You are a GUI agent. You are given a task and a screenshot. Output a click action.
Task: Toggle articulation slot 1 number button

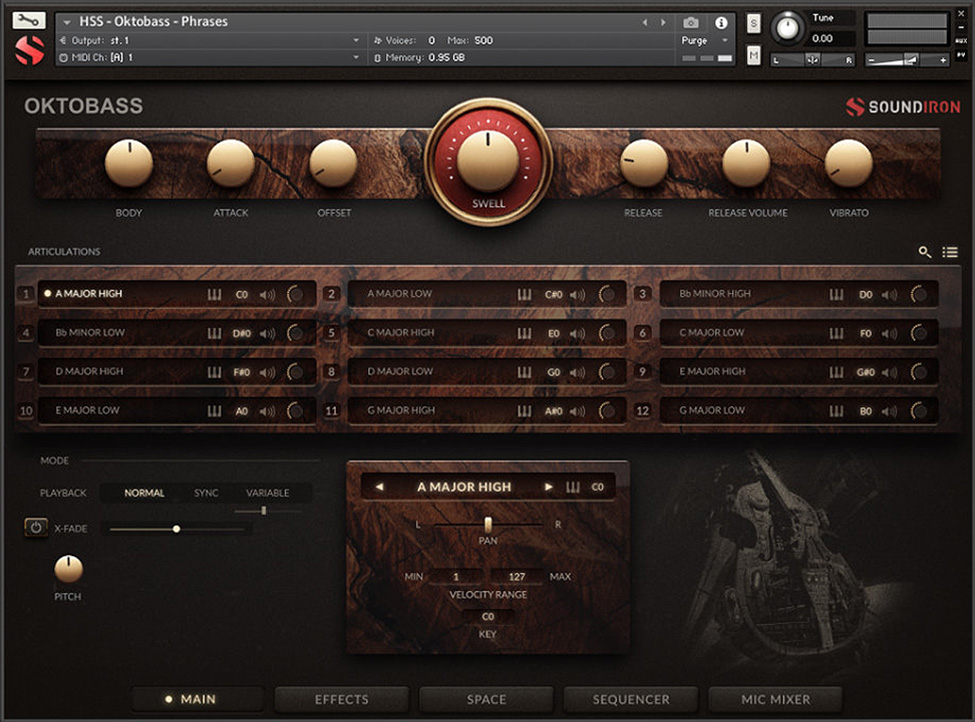click(25, 294)
